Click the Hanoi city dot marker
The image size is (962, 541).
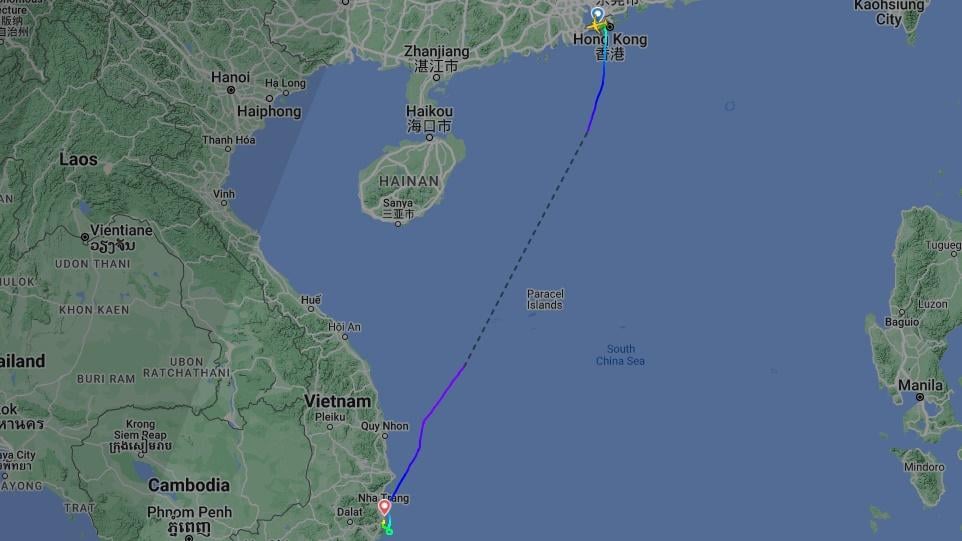click(231, 90)
